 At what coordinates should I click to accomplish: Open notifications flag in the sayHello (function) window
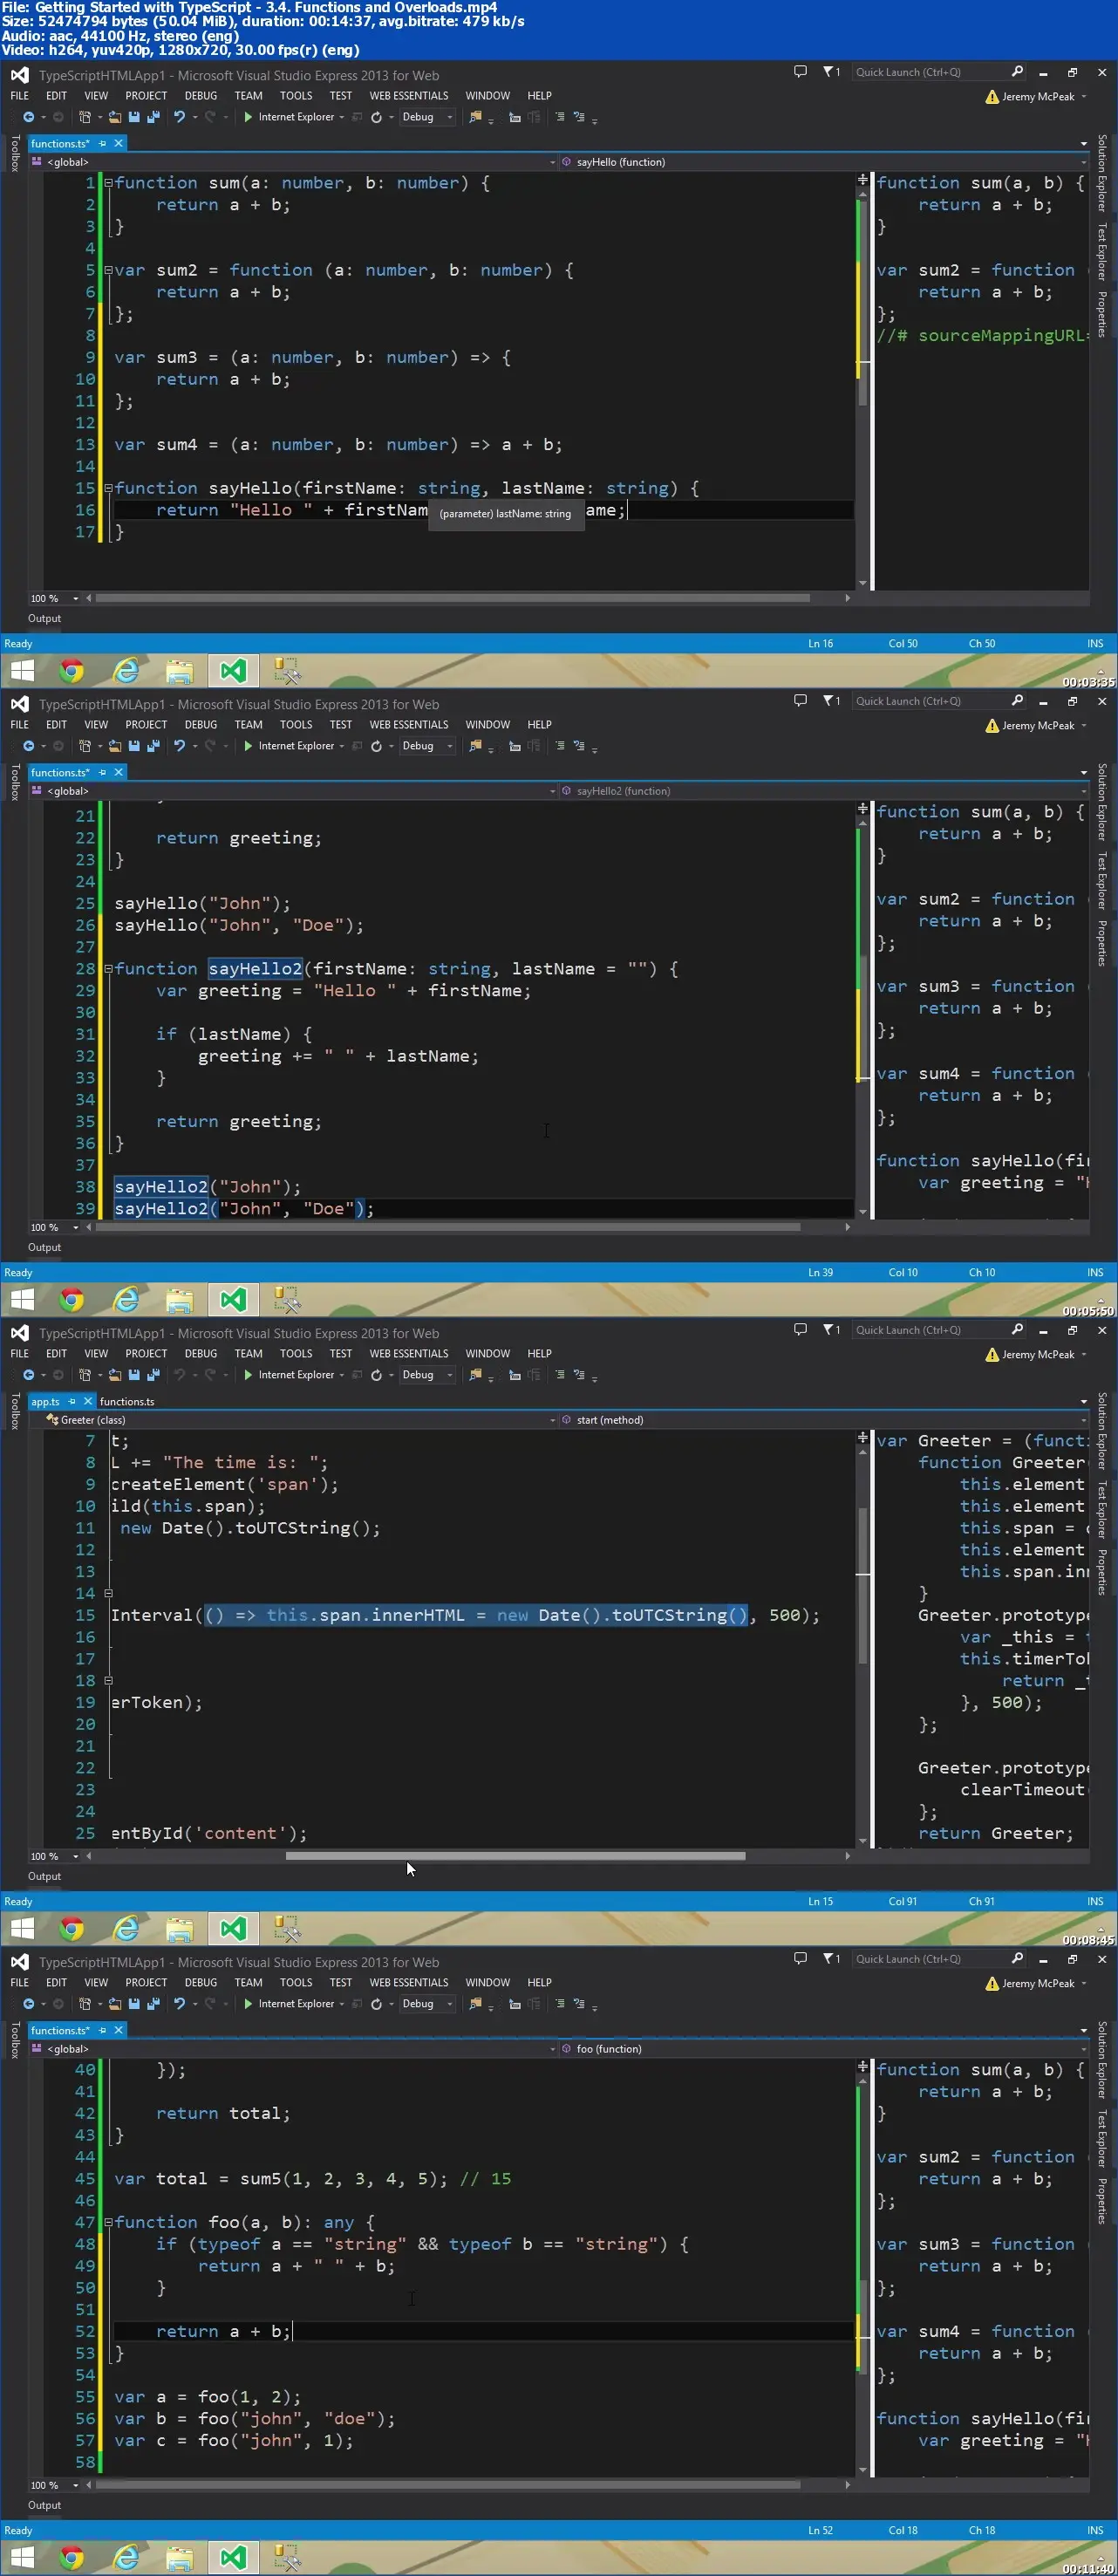(829, 72)
